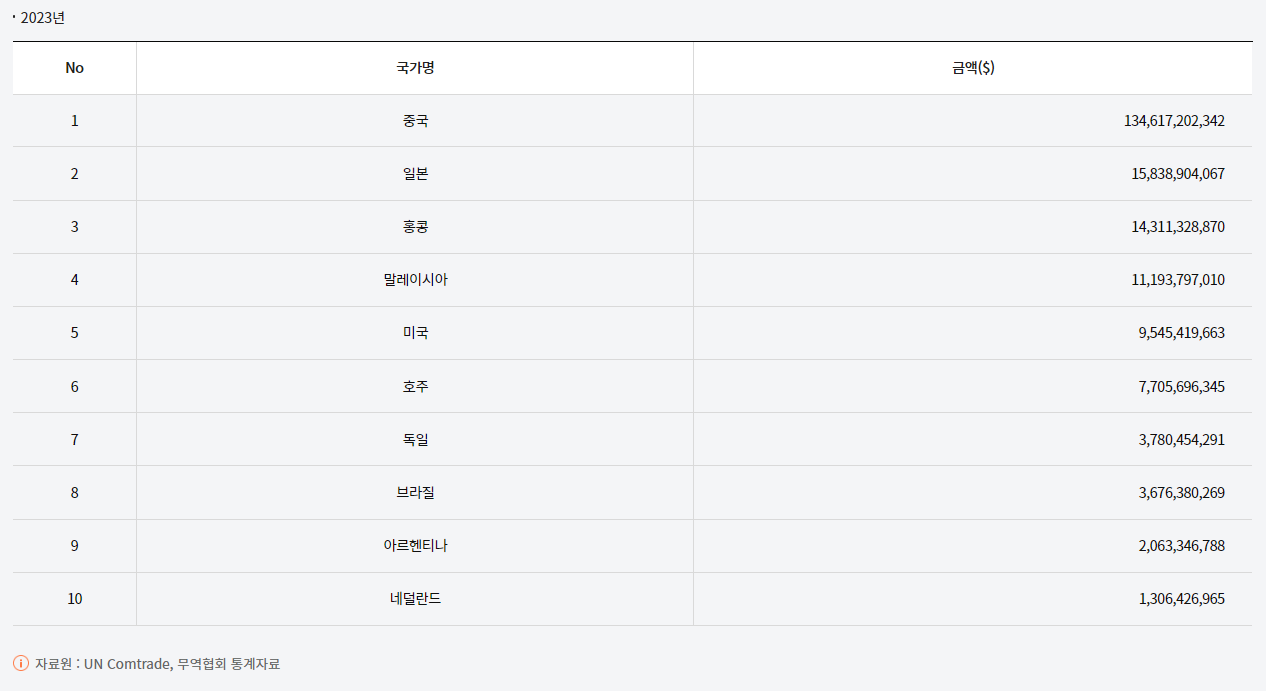Select the 네덜란드 country cell
Viewport: 1266px width, 691px height.
point(415,599)
